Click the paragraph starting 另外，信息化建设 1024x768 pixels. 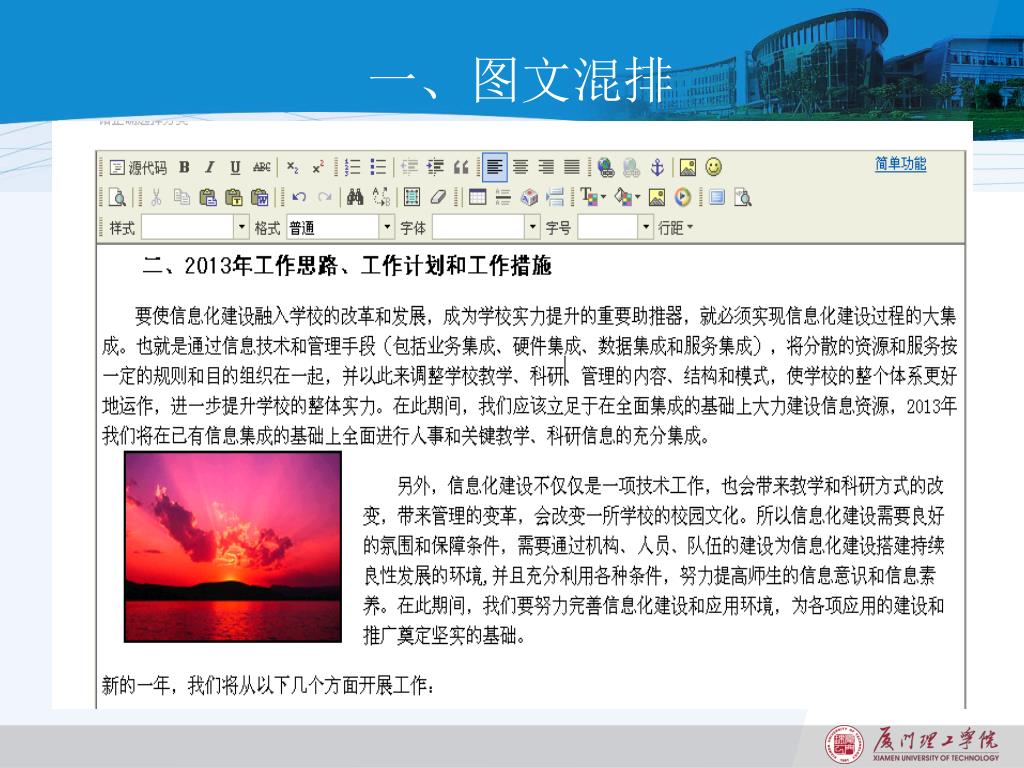[654, 560]
